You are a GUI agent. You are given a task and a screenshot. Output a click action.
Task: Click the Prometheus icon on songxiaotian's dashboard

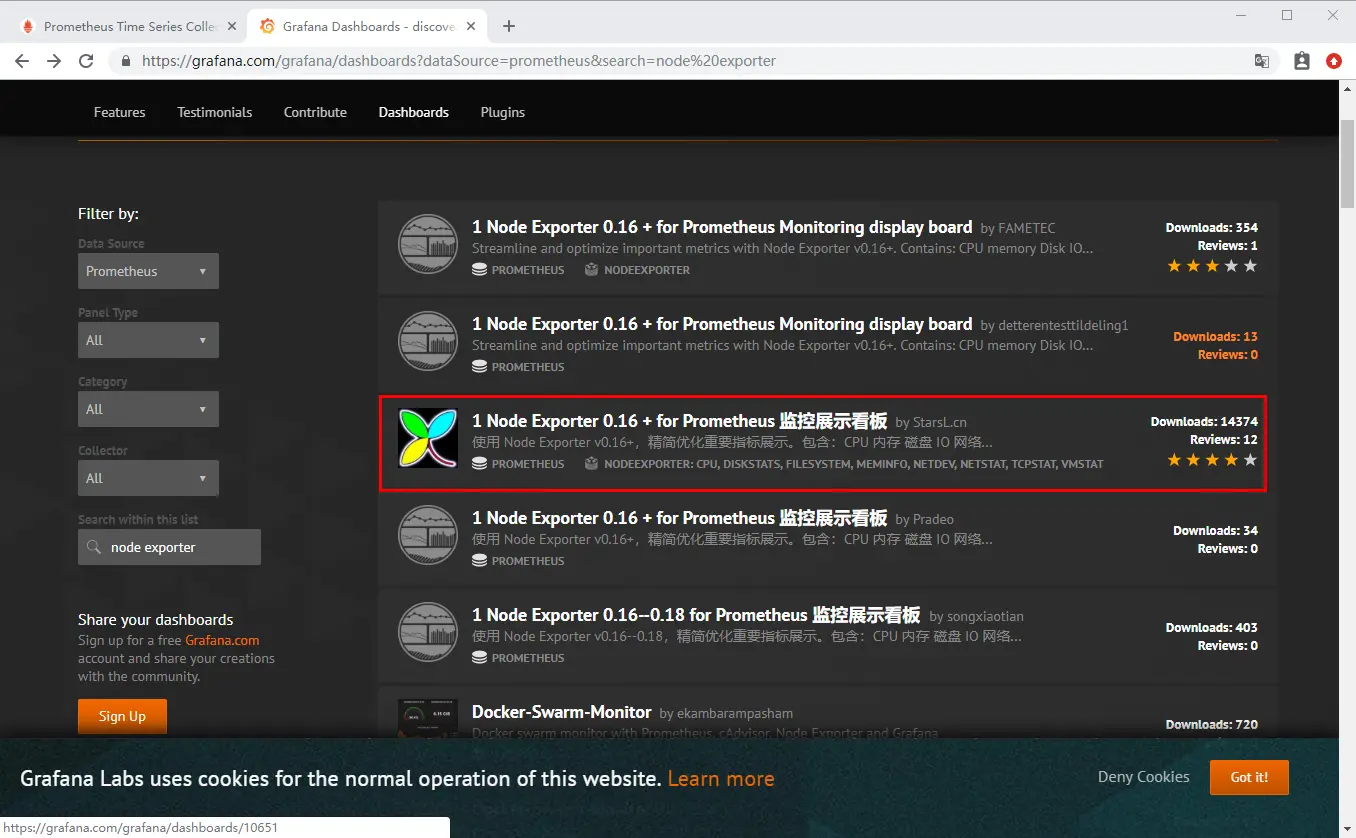point(479,658)
